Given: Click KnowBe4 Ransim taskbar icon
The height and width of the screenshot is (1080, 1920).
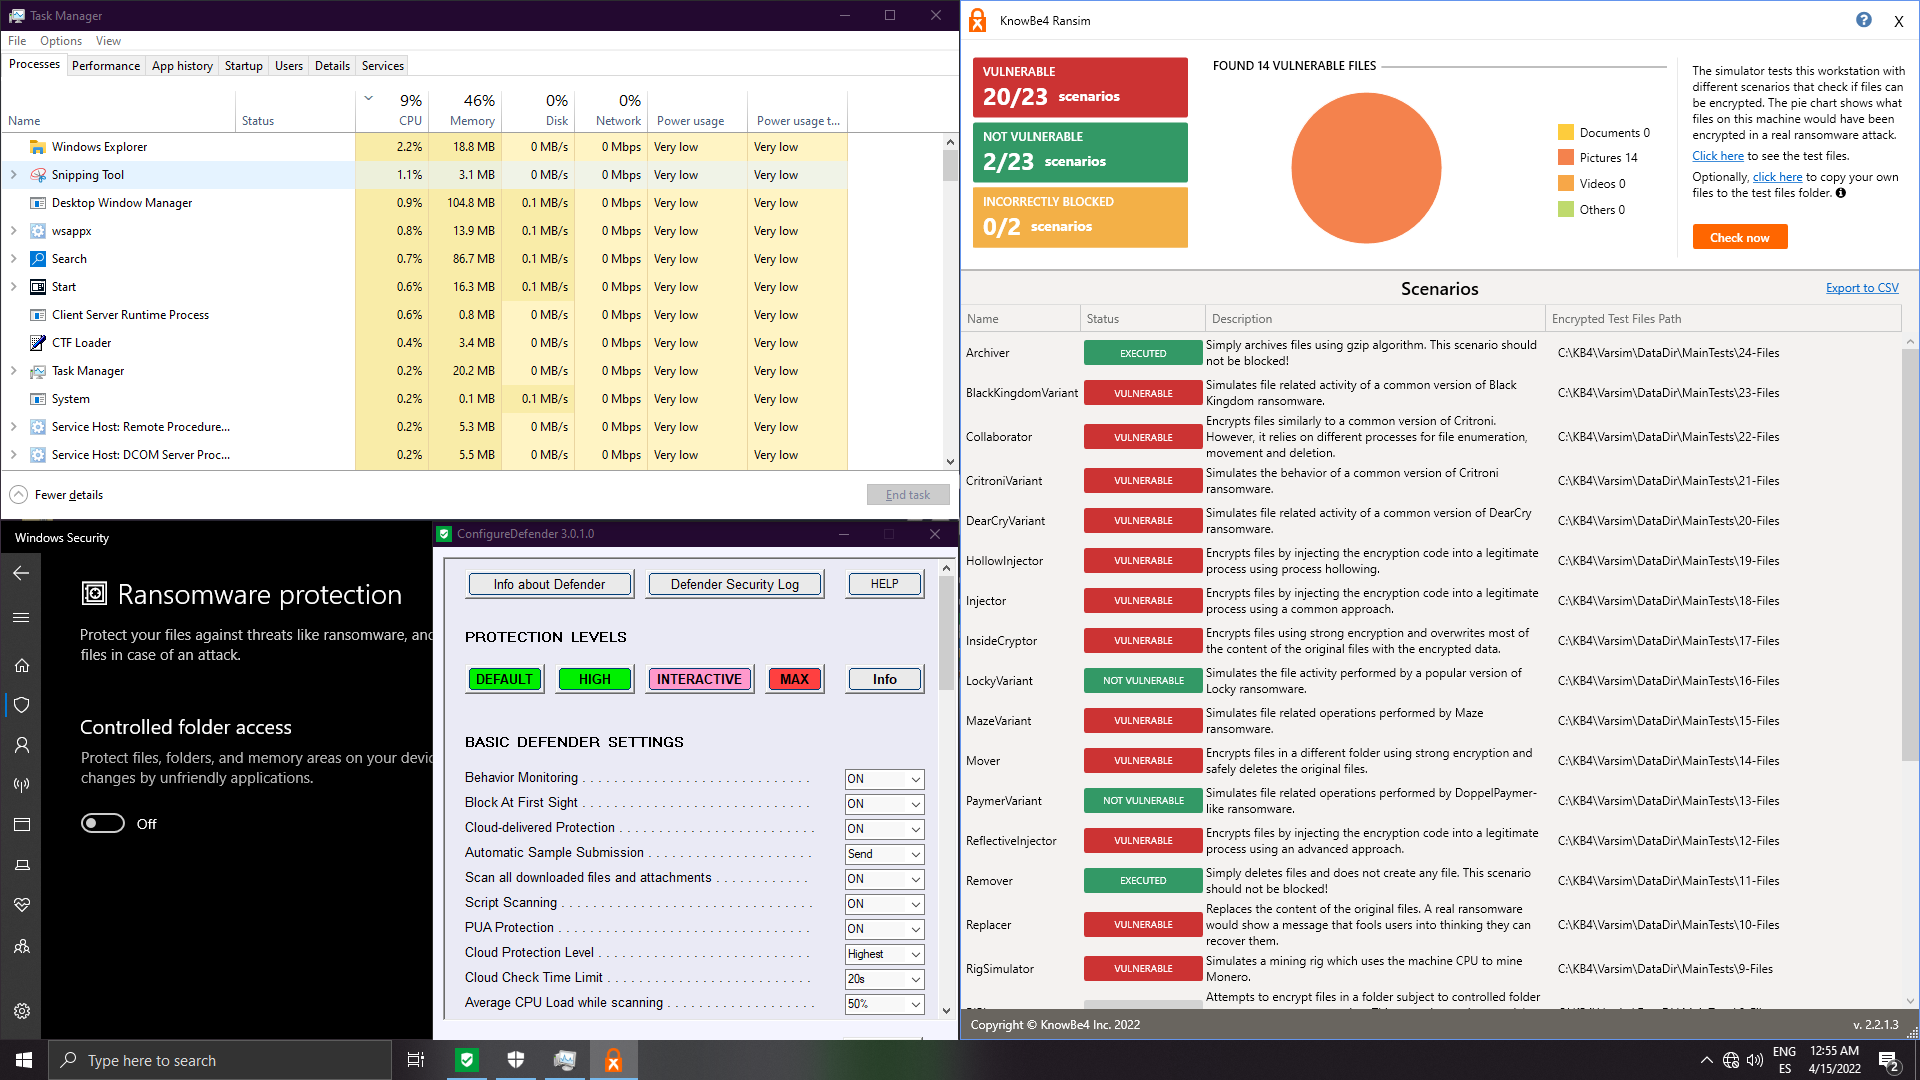Looking at the screenshot, I should point(613,1060).
